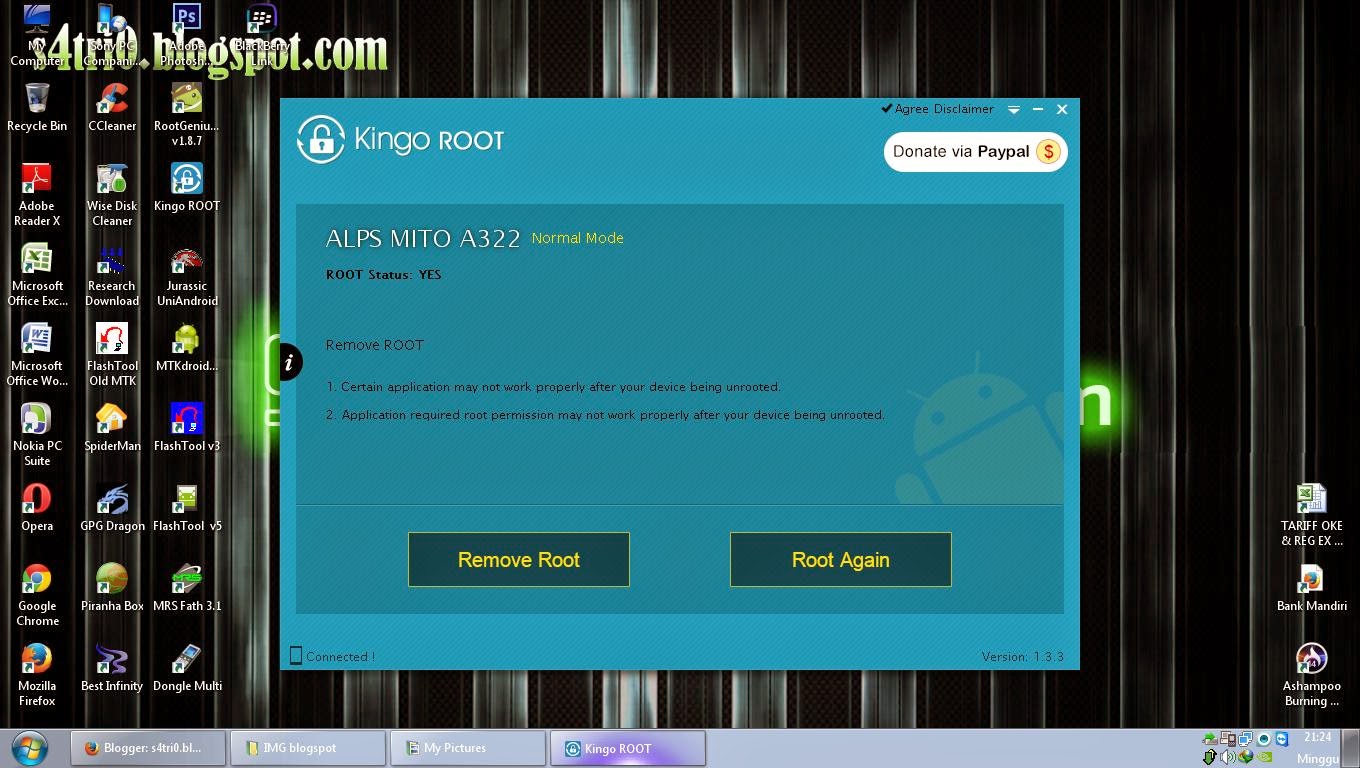Screen dimensions: 1360x768
Task: Select the Wise Disk Cleaner shortcut
Action: coord(112,194)
